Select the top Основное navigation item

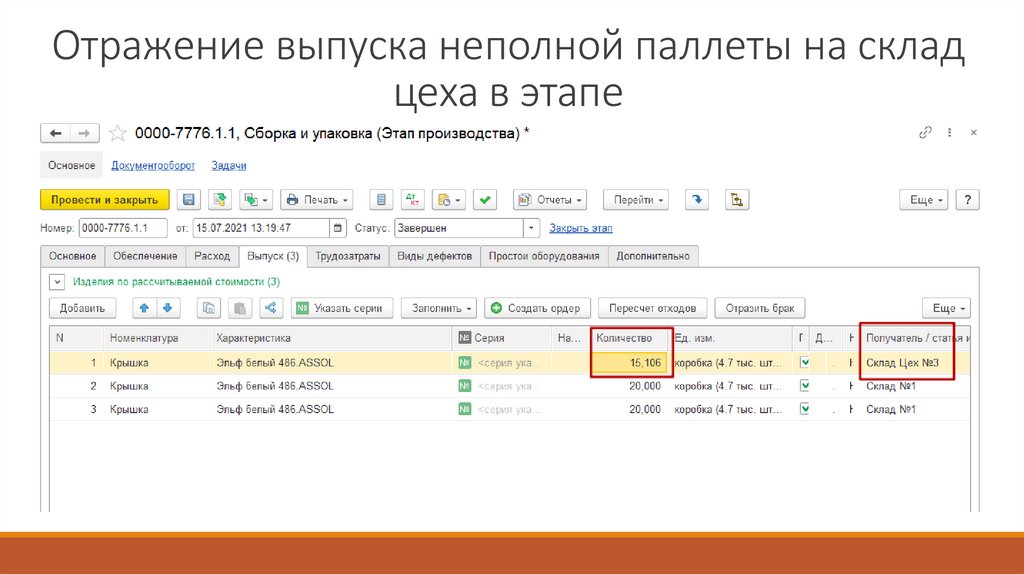(72, 165)
